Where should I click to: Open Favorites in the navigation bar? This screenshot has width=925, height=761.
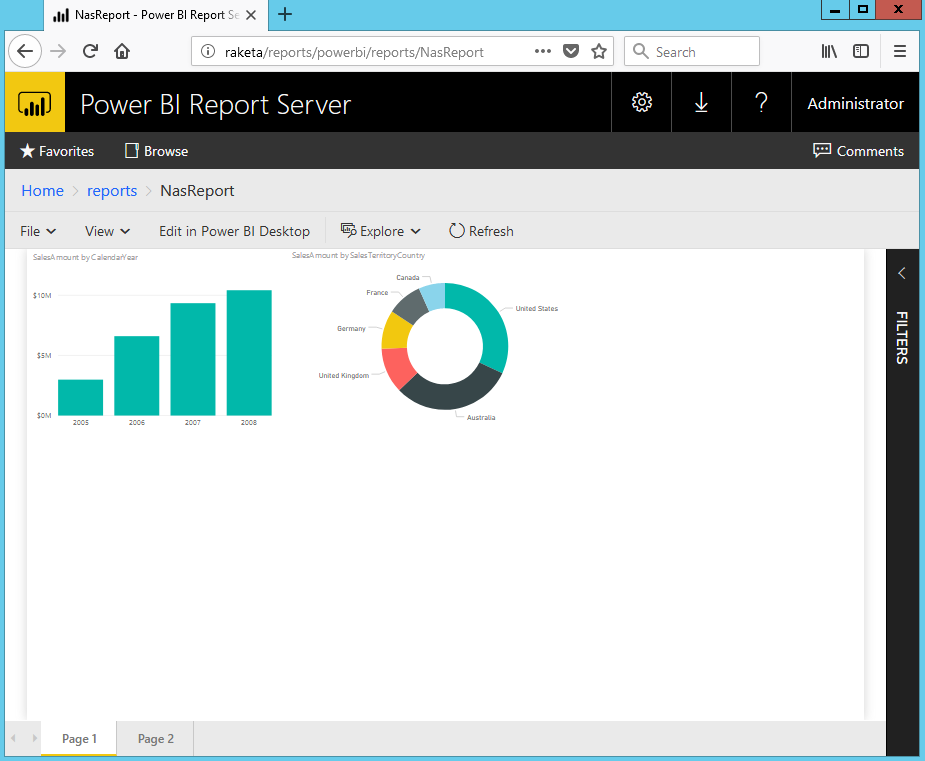pos(57,151)
